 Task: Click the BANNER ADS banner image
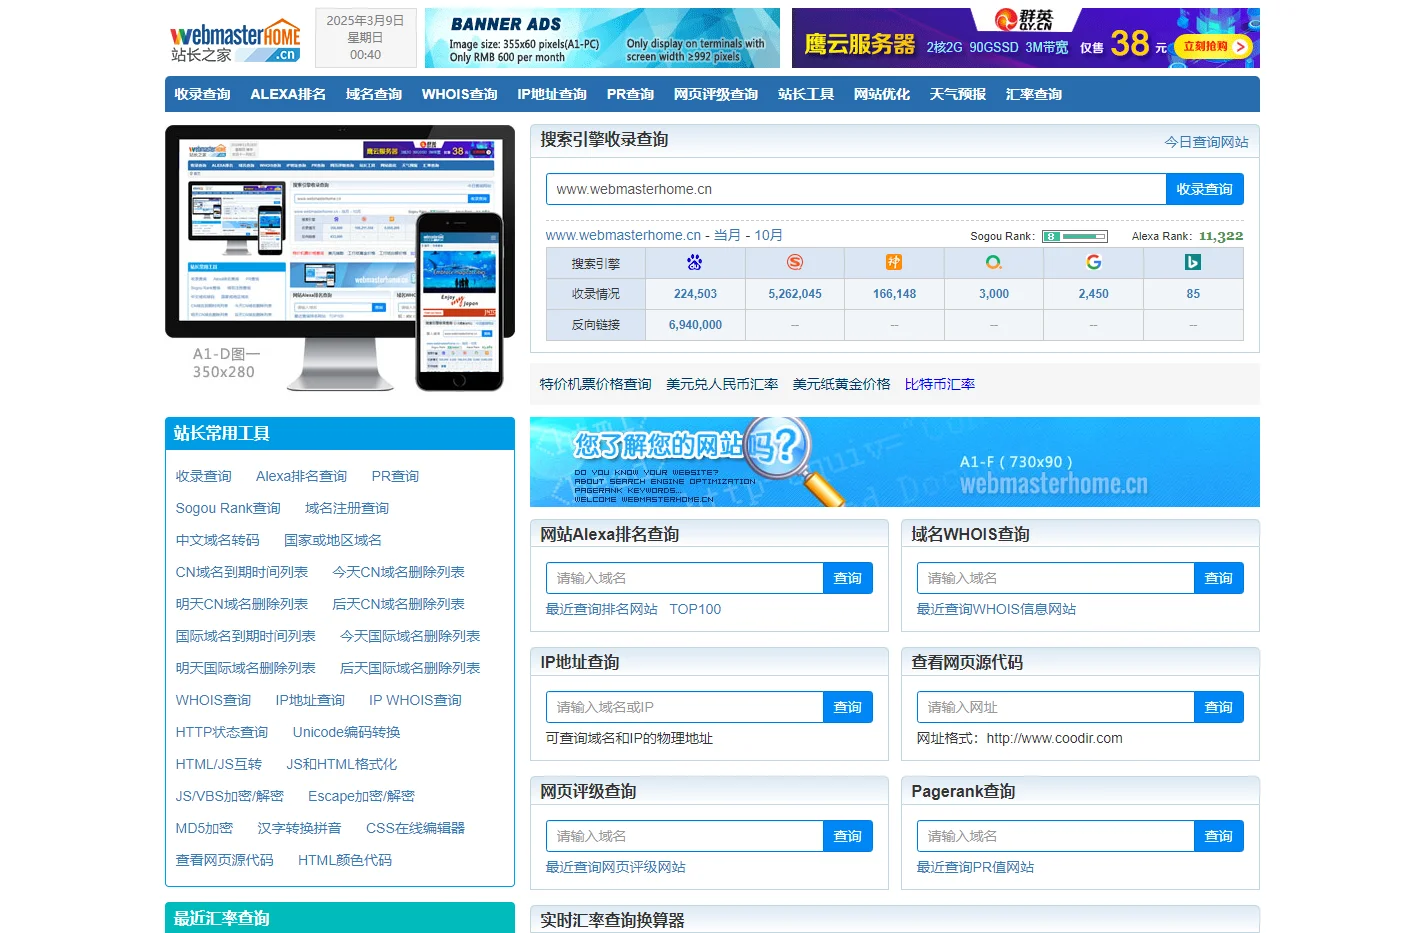pyautogui.click(x=602, y=38)
